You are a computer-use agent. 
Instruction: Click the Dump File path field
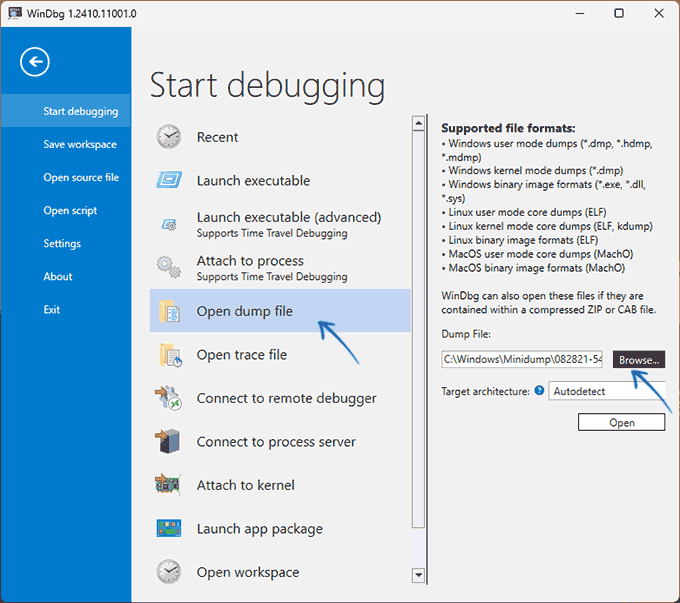coord(522,359)
